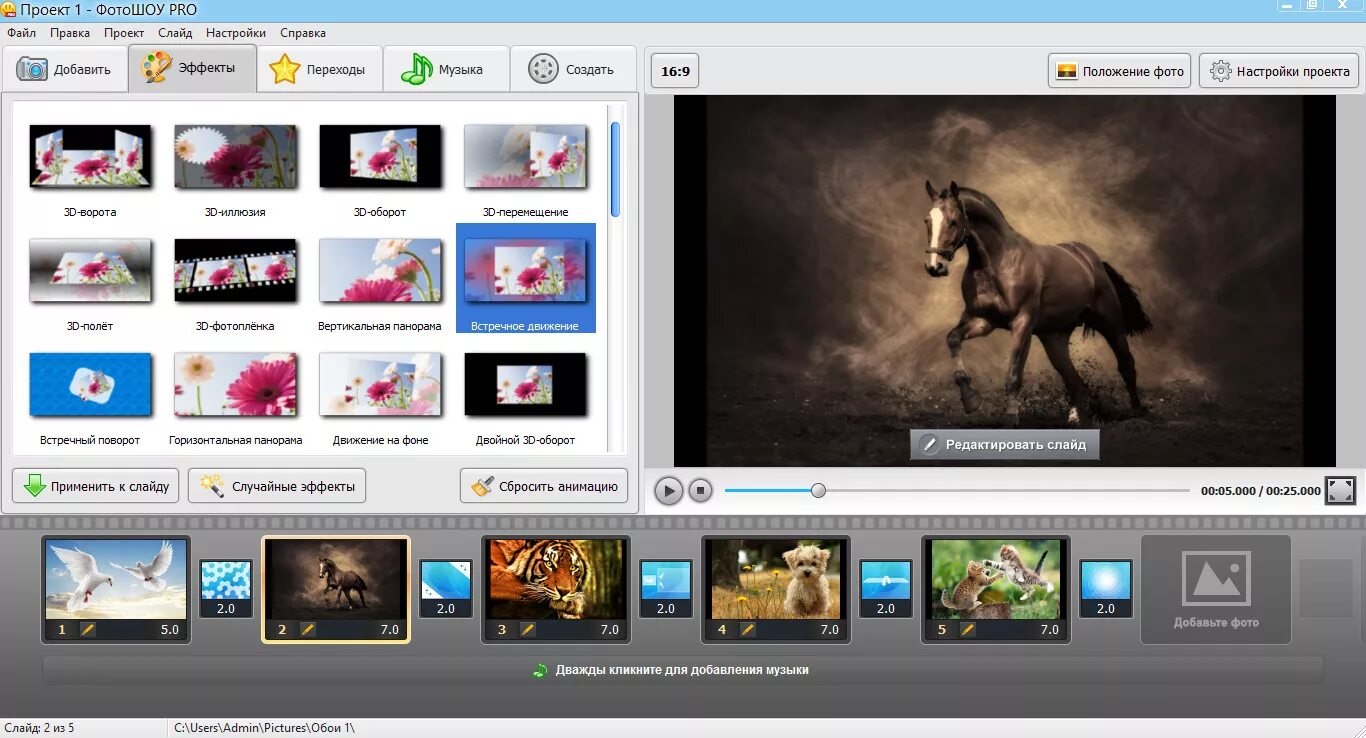The image size is (1366, 738).
Task: Stop the slideshow preview
Action: tap(701, 490)
